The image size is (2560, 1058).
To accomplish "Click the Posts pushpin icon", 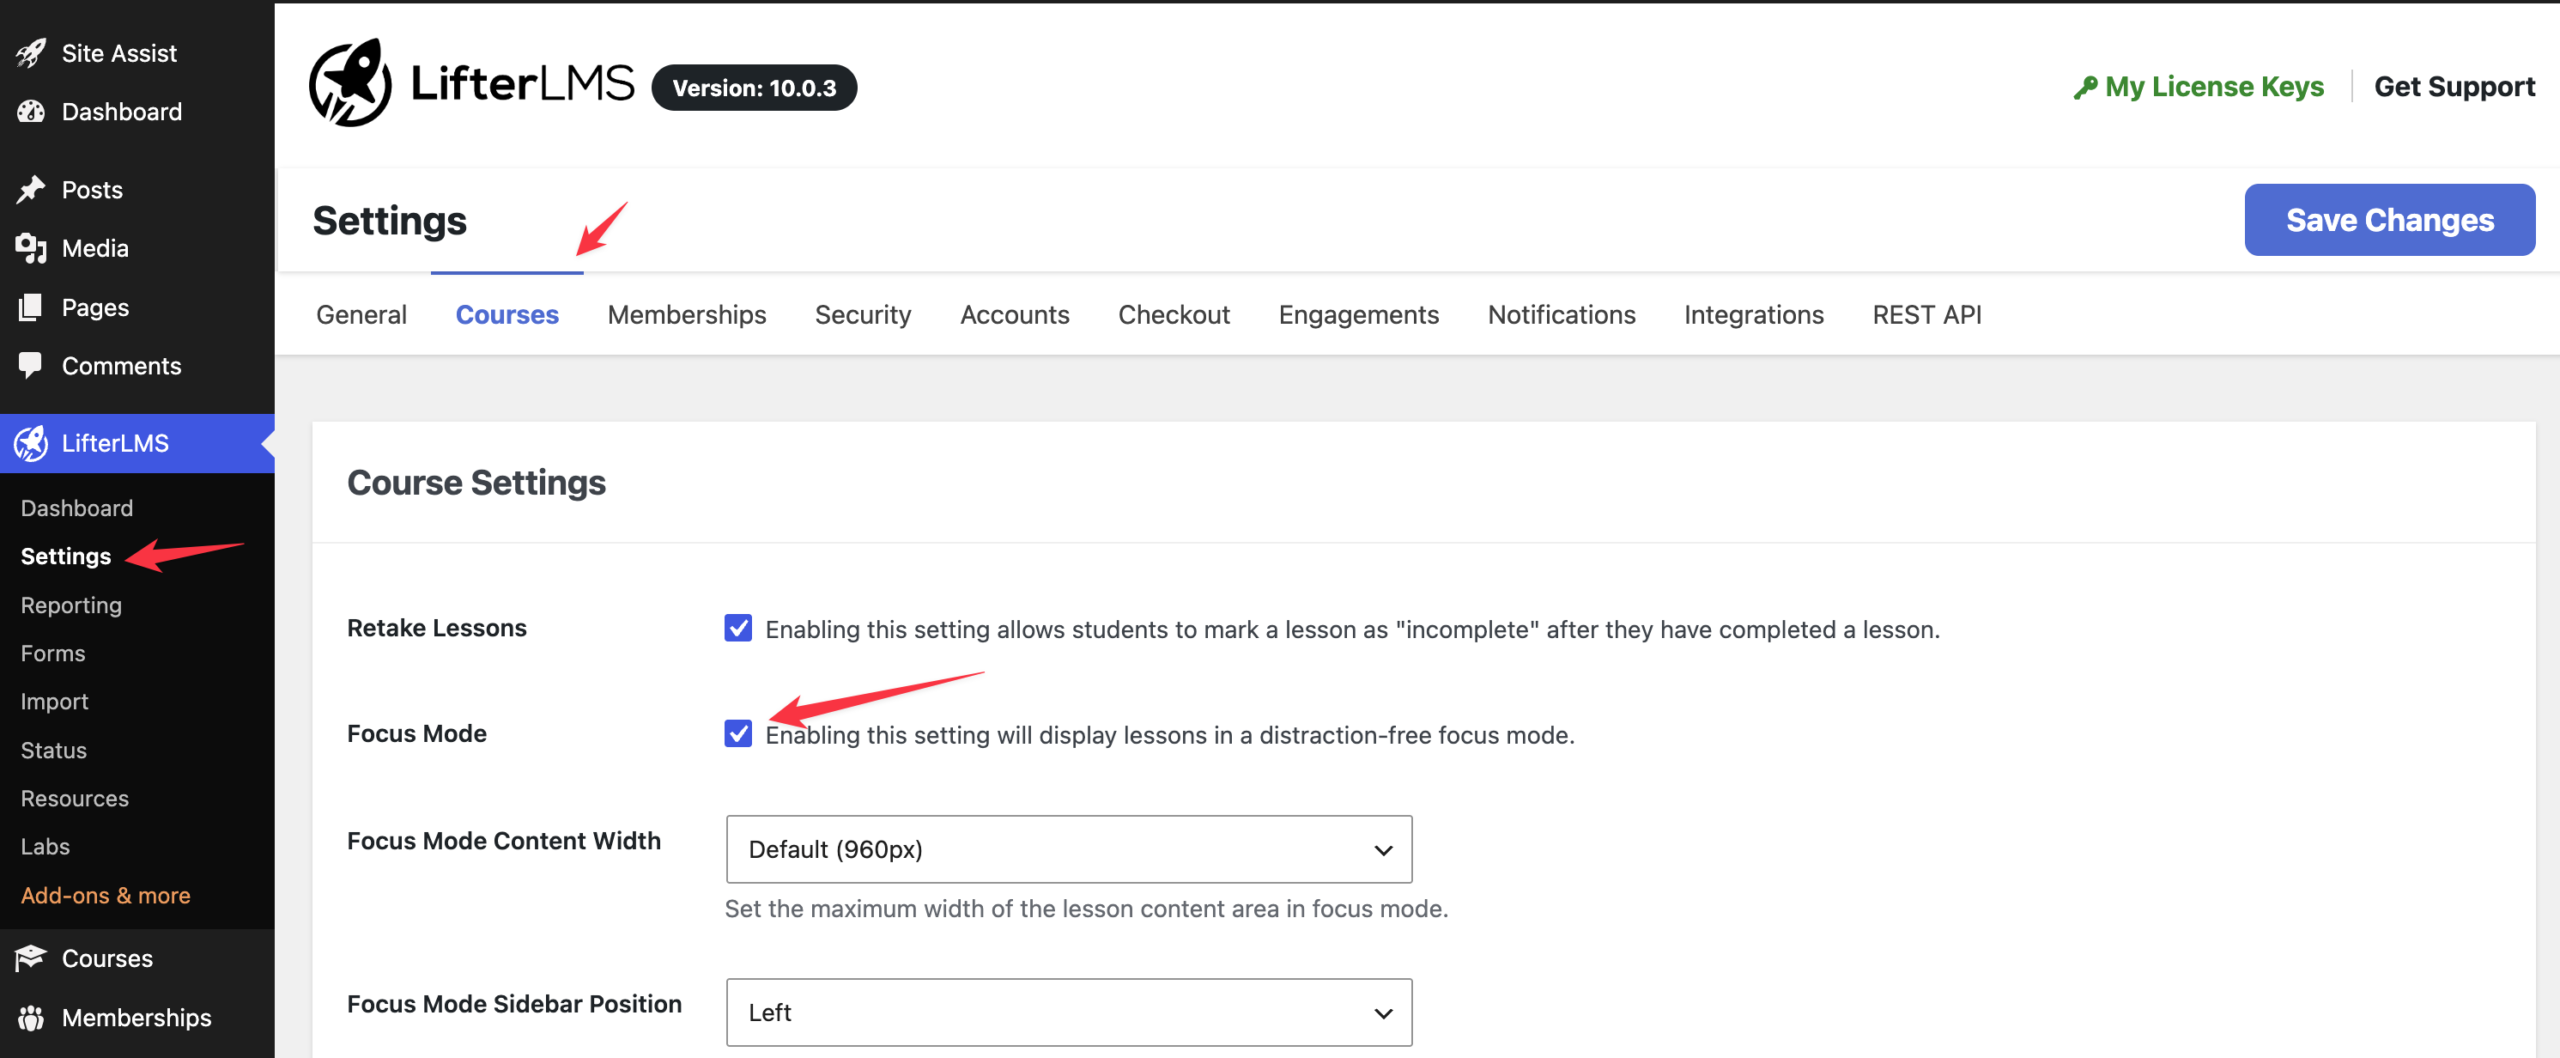I will (31, 189).
